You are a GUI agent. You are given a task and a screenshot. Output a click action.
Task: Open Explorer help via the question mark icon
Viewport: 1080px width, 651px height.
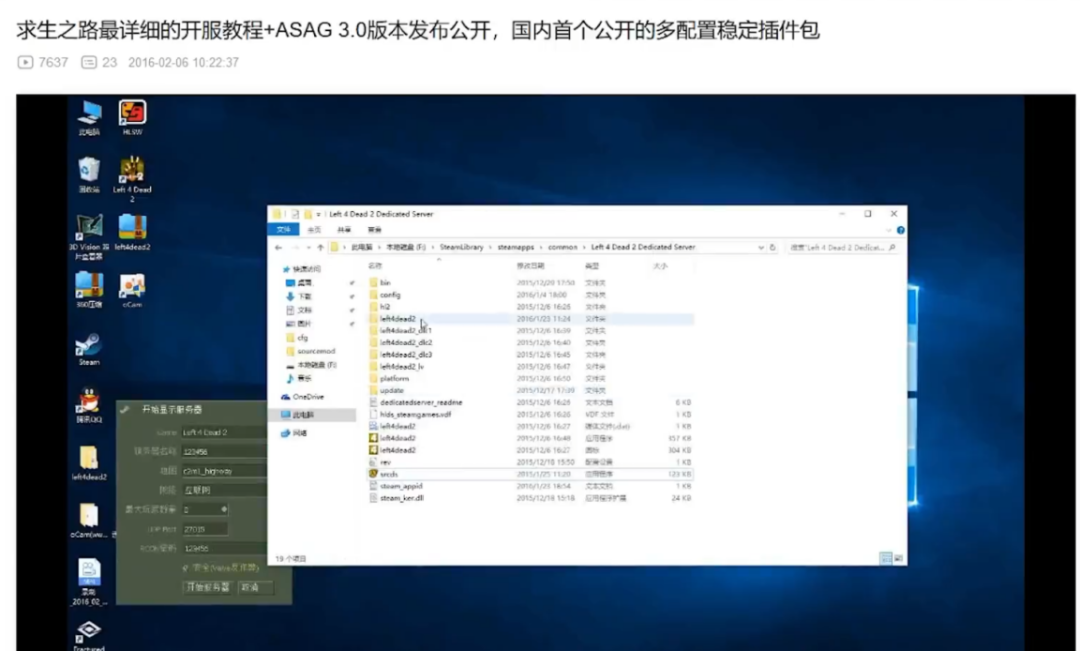pos(900,230)
